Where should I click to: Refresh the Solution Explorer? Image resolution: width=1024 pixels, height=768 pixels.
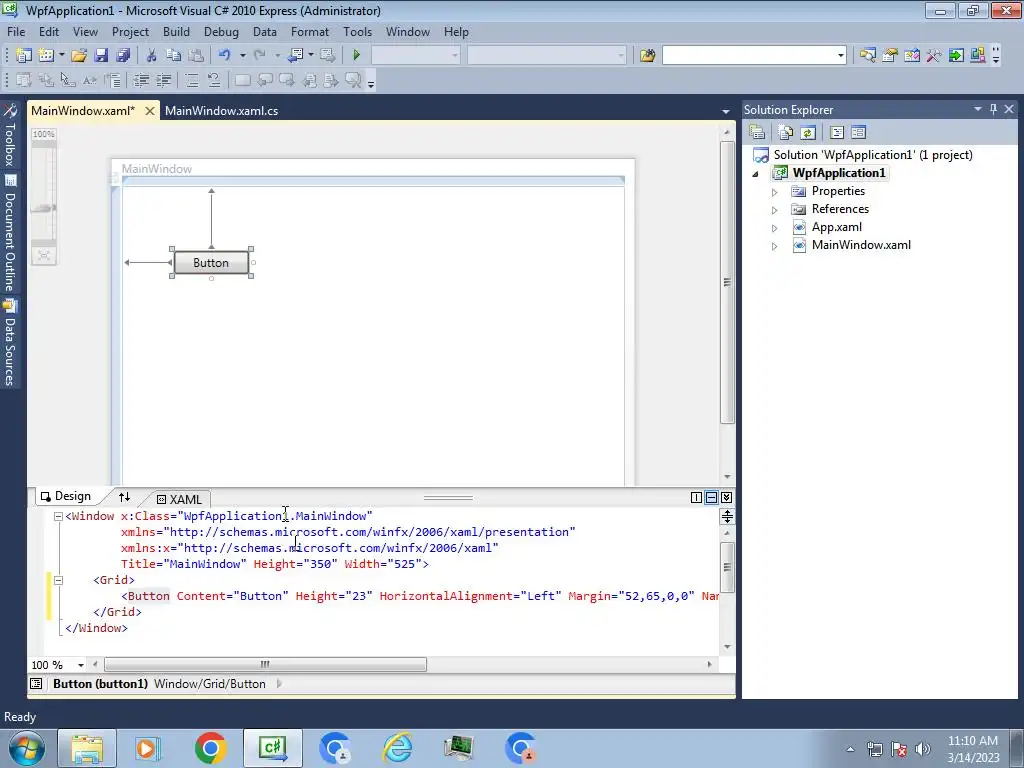[x=808, y=133]
